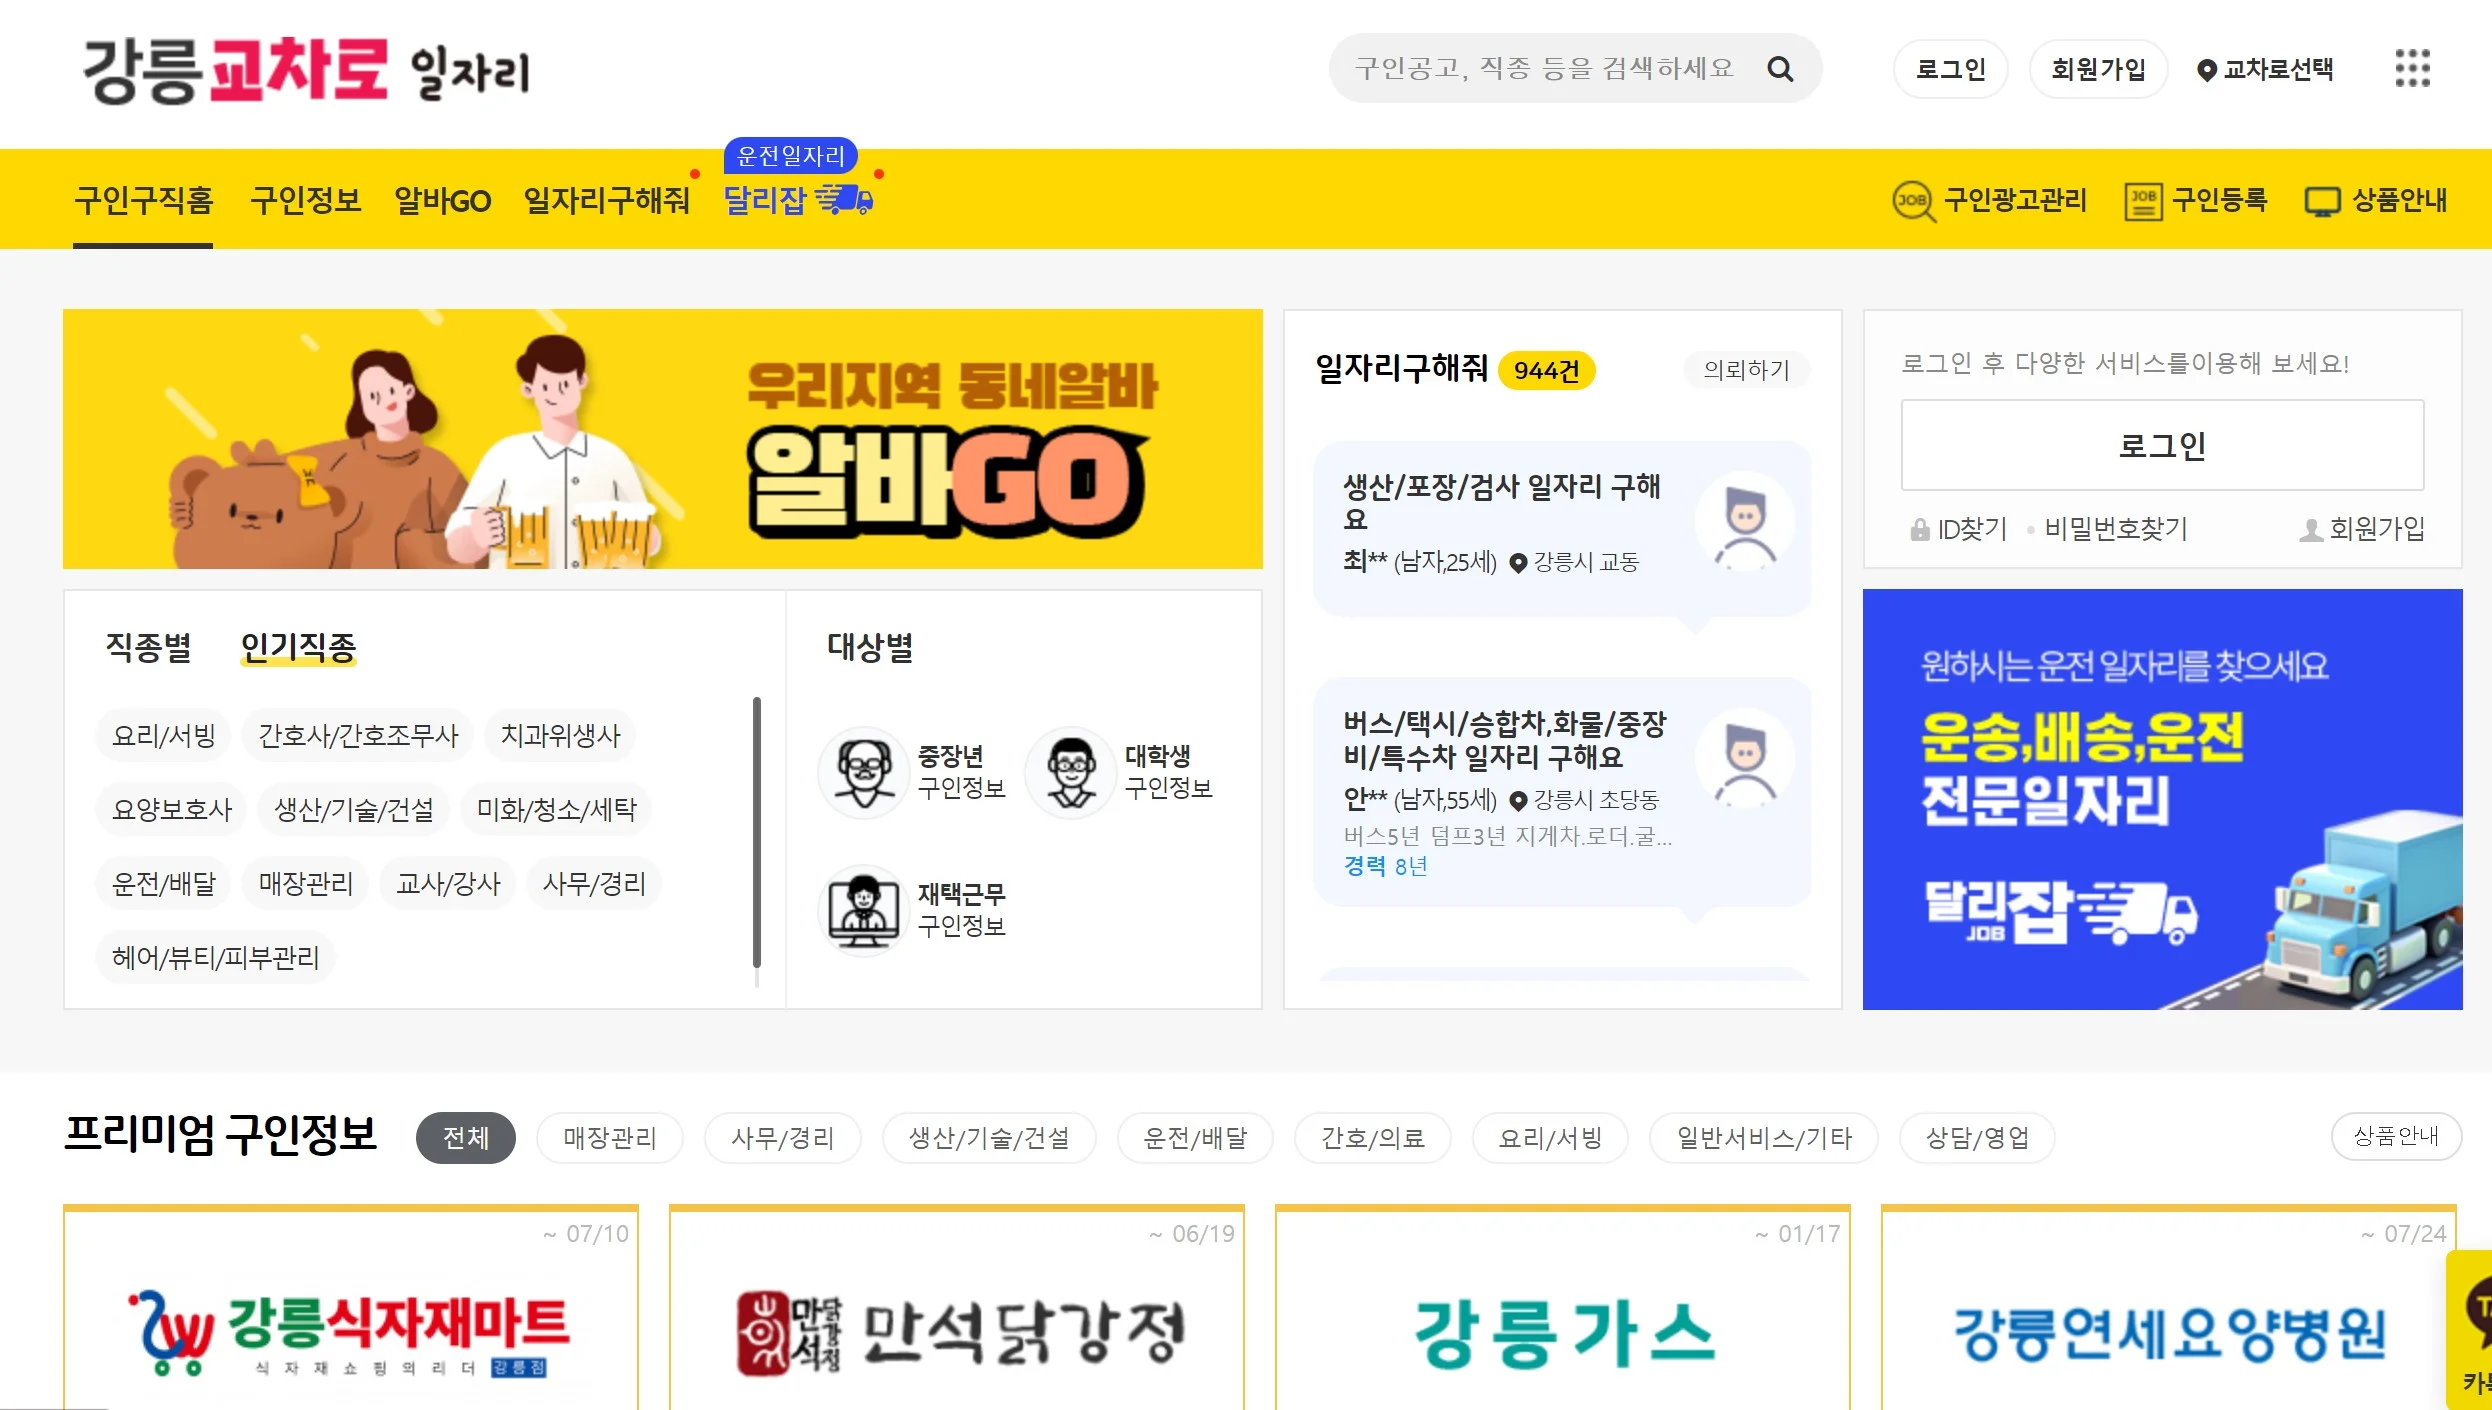Click the 상품안내 monitor icon

tap(2322, 202)
